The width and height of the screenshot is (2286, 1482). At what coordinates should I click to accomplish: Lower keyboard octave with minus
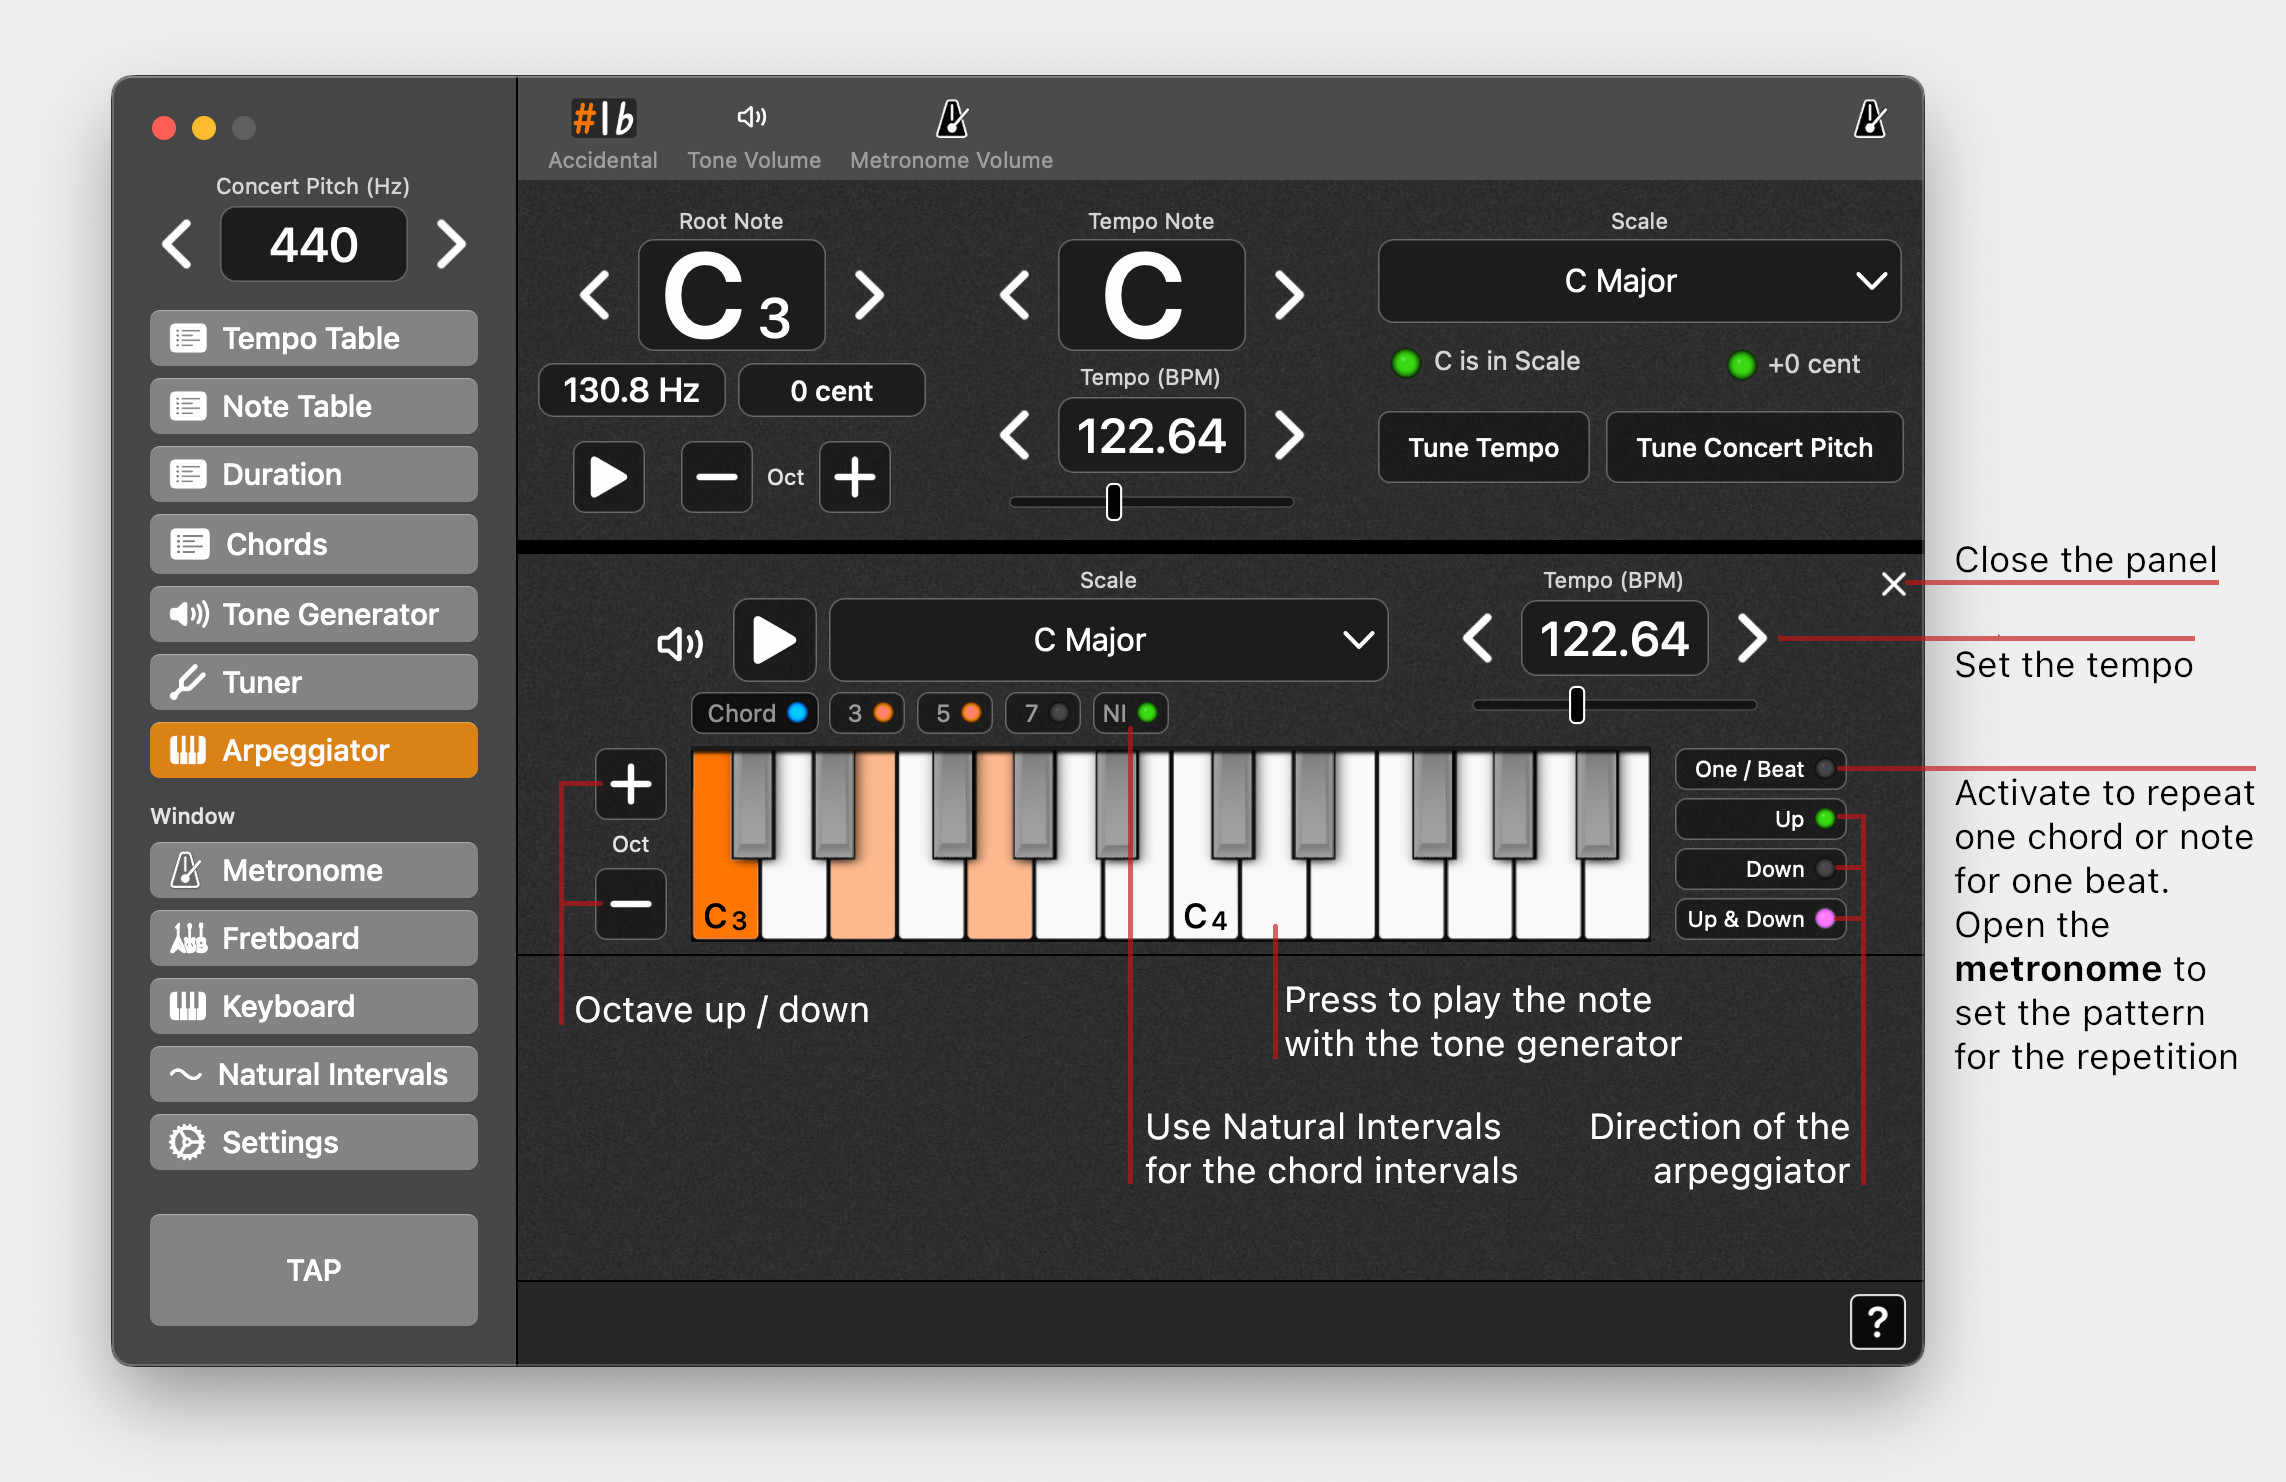(631, 904)
